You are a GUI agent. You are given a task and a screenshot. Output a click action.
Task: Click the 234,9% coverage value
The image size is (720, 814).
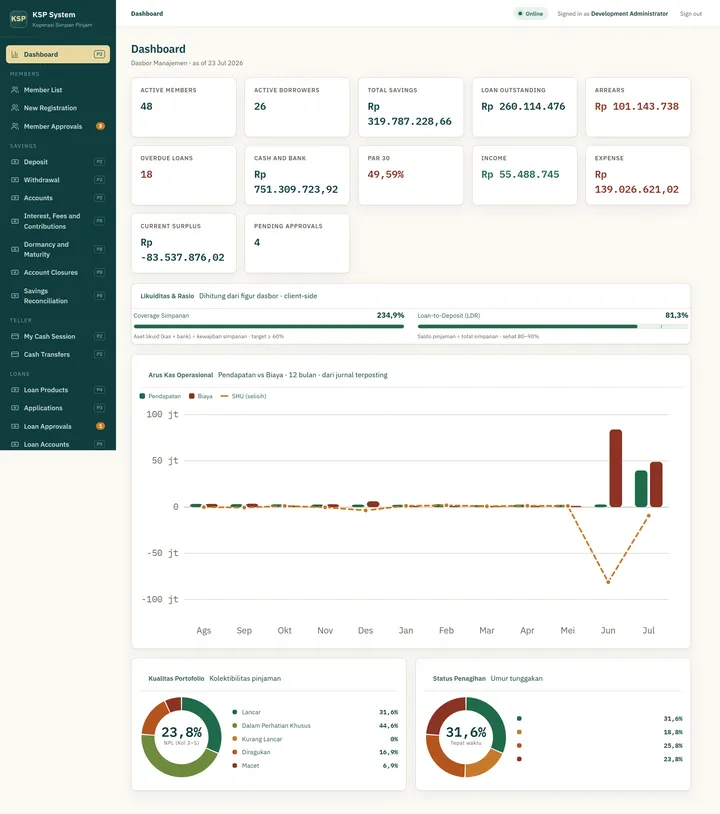pyautogui.click(x=390, y=315)
